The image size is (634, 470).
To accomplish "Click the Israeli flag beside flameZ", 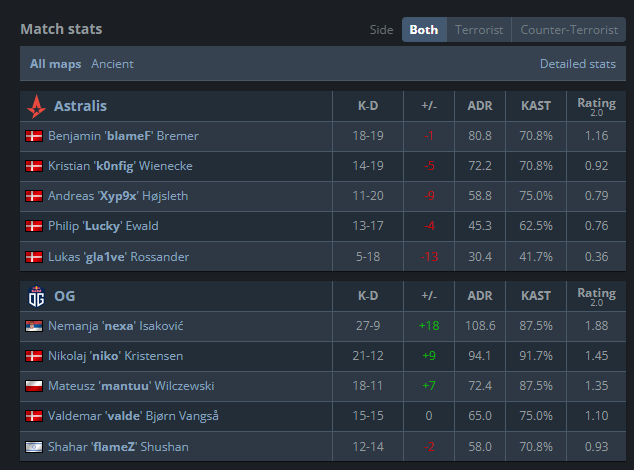I will (x=34, y=447).
